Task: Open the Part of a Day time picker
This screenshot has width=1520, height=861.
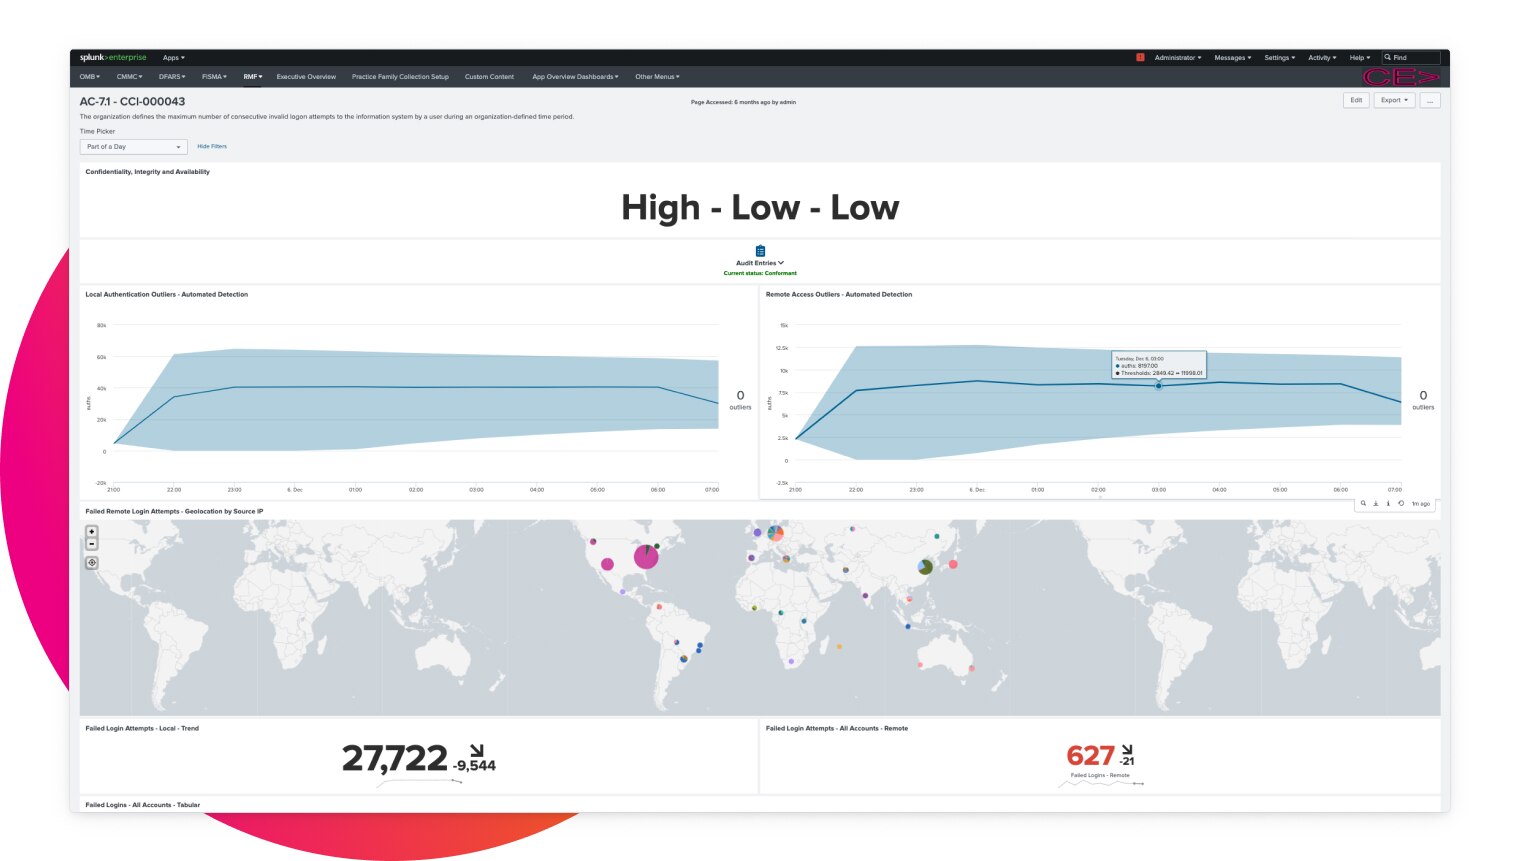Action: point(133,147)
